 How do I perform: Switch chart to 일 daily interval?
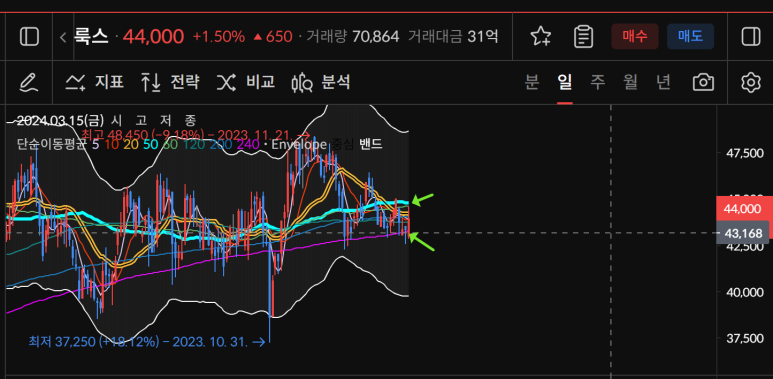click(564, 82)
